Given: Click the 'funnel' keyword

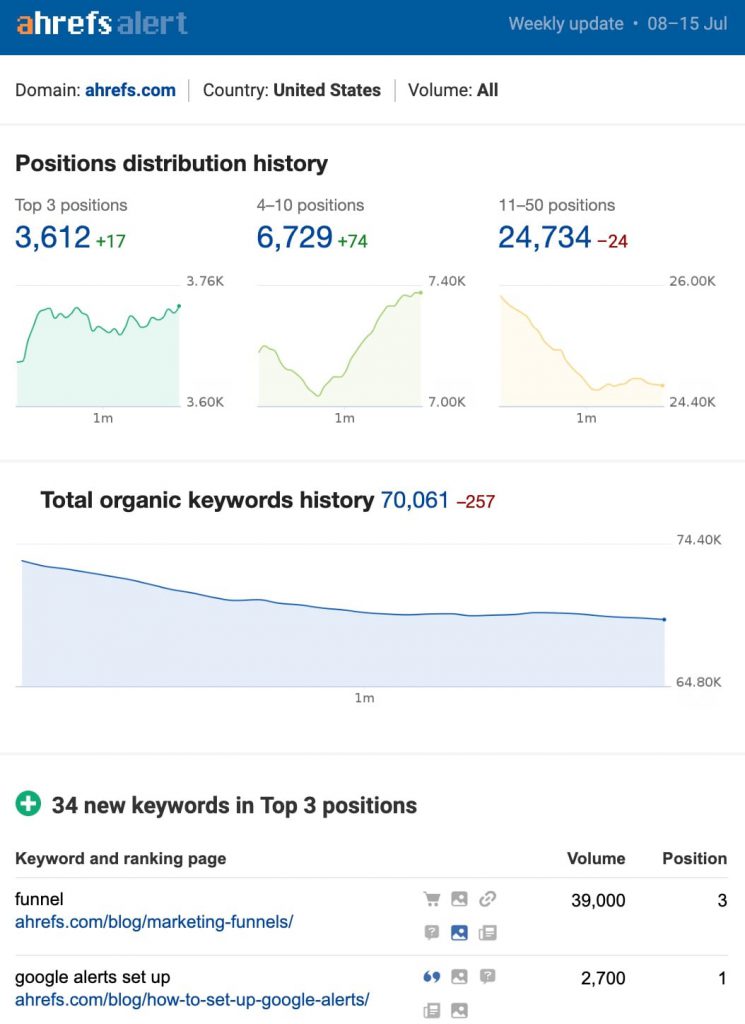Looking at the screenshot, I should (x=39, y=899).
